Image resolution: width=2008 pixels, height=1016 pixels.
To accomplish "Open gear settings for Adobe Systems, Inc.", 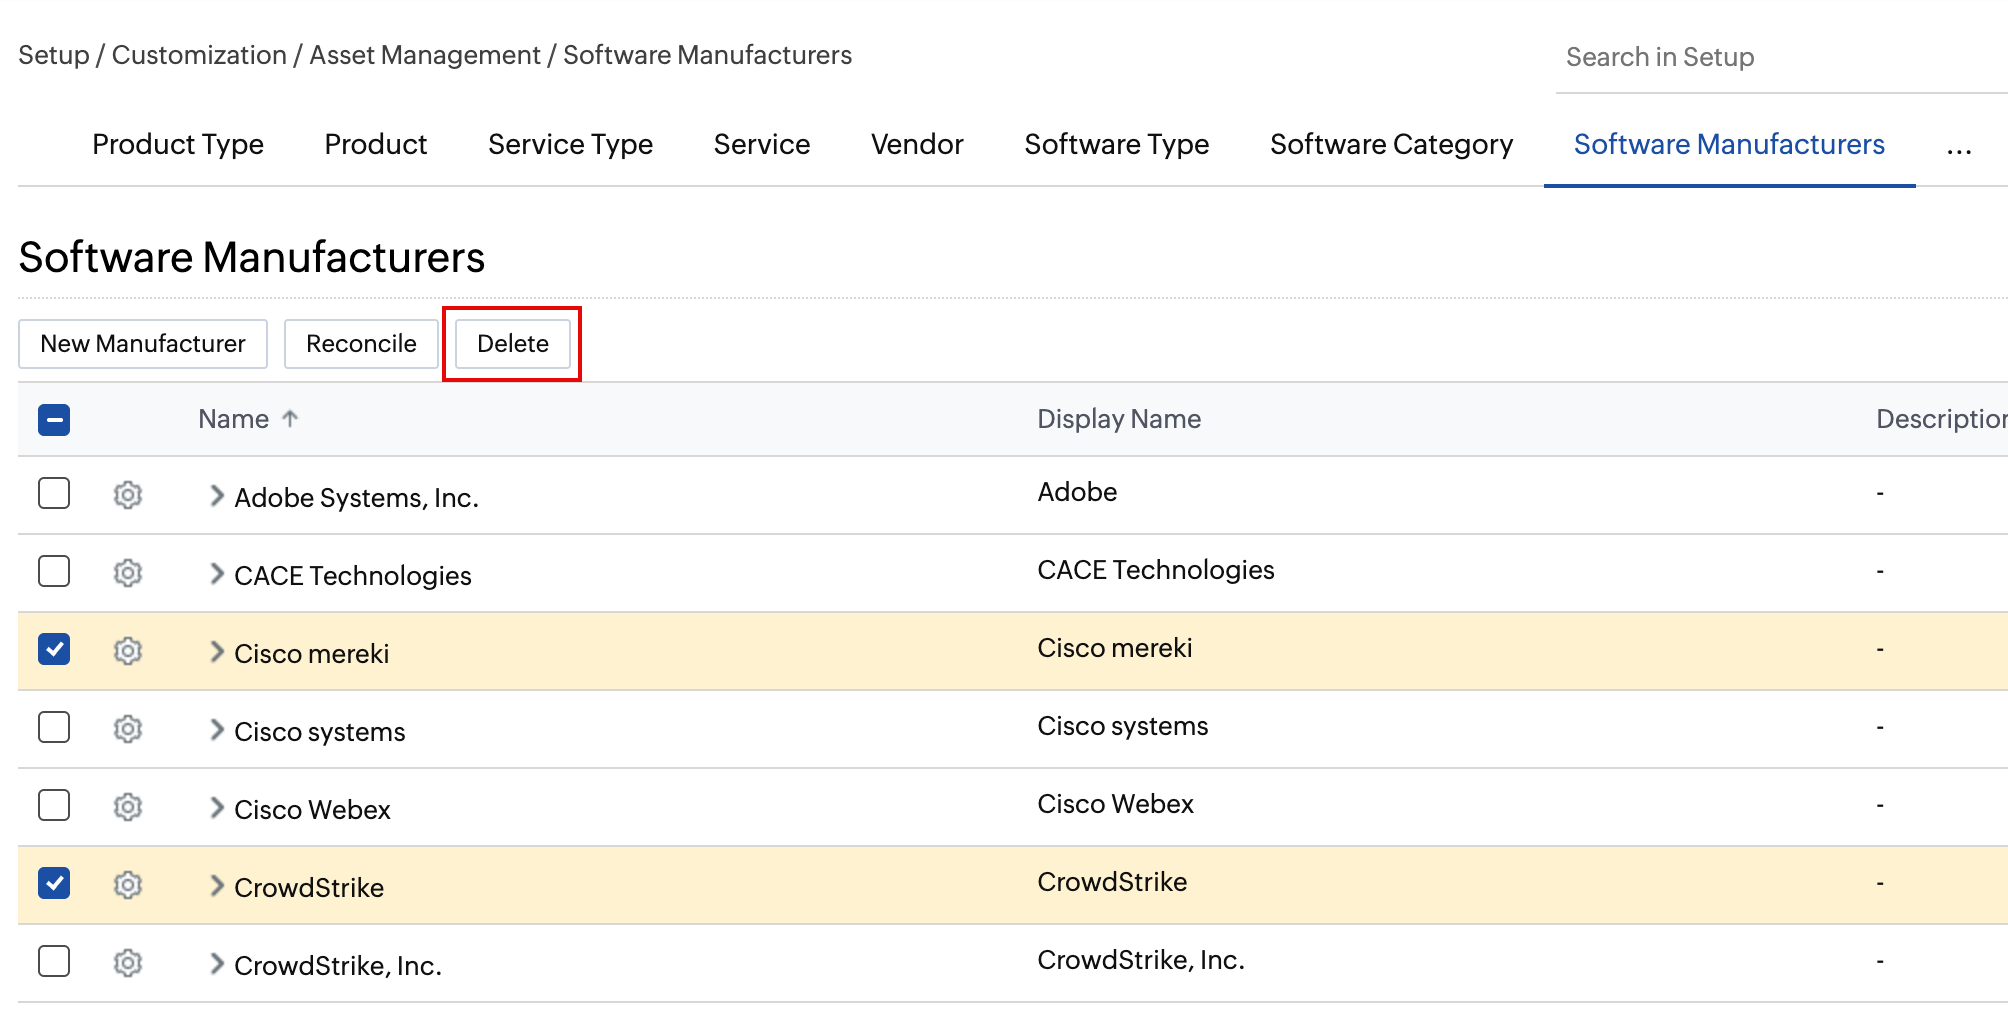I will click(127, 495).
